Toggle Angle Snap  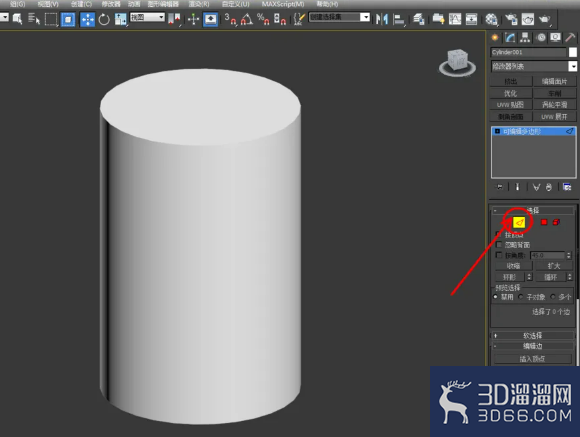pyautogui.click(x=247, y=19)
